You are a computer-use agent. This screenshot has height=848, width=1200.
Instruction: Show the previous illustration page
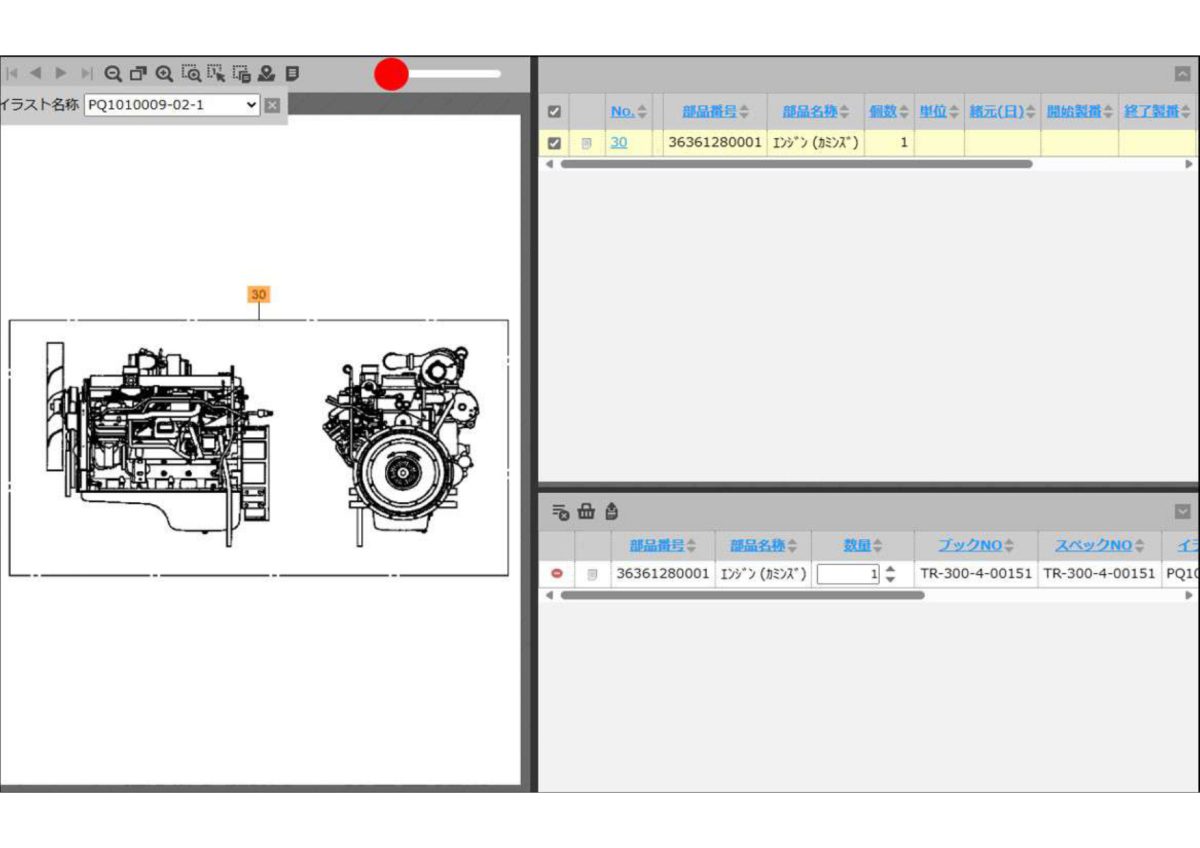35,73
